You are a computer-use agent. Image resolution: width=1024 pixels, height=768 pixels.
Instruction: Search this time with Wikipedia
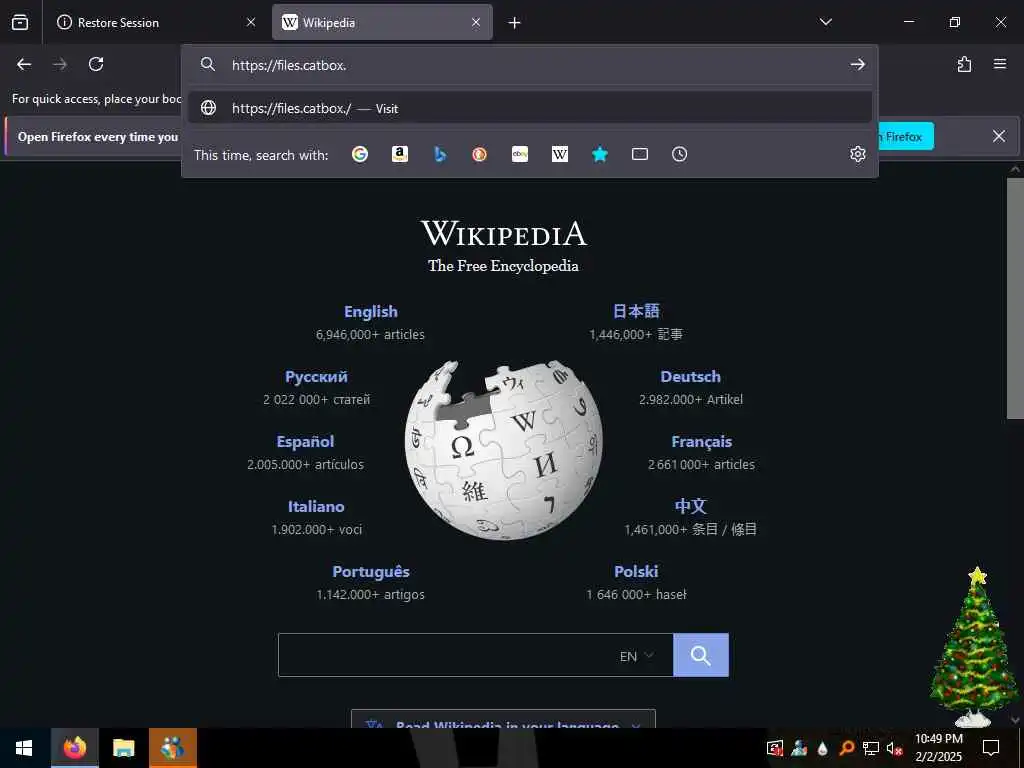560,154
